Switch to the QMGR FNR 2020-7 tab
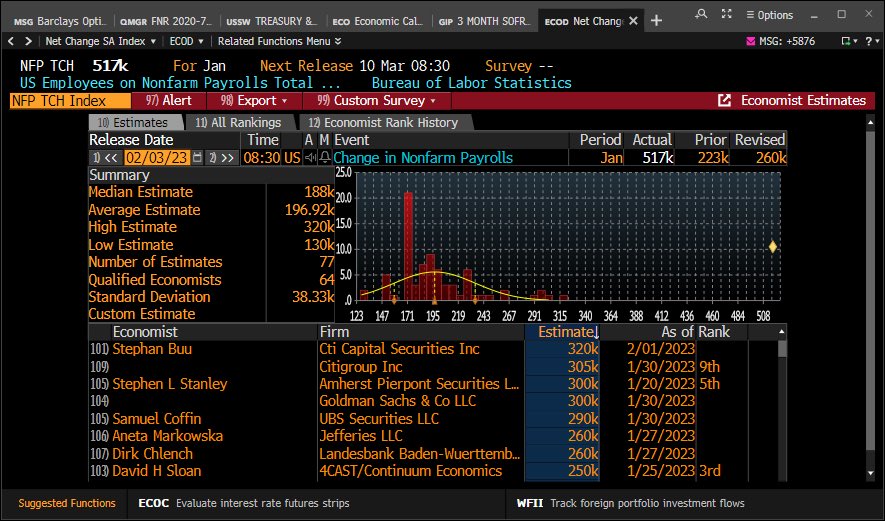Viewport: 885px width, 521px height. 165,21
